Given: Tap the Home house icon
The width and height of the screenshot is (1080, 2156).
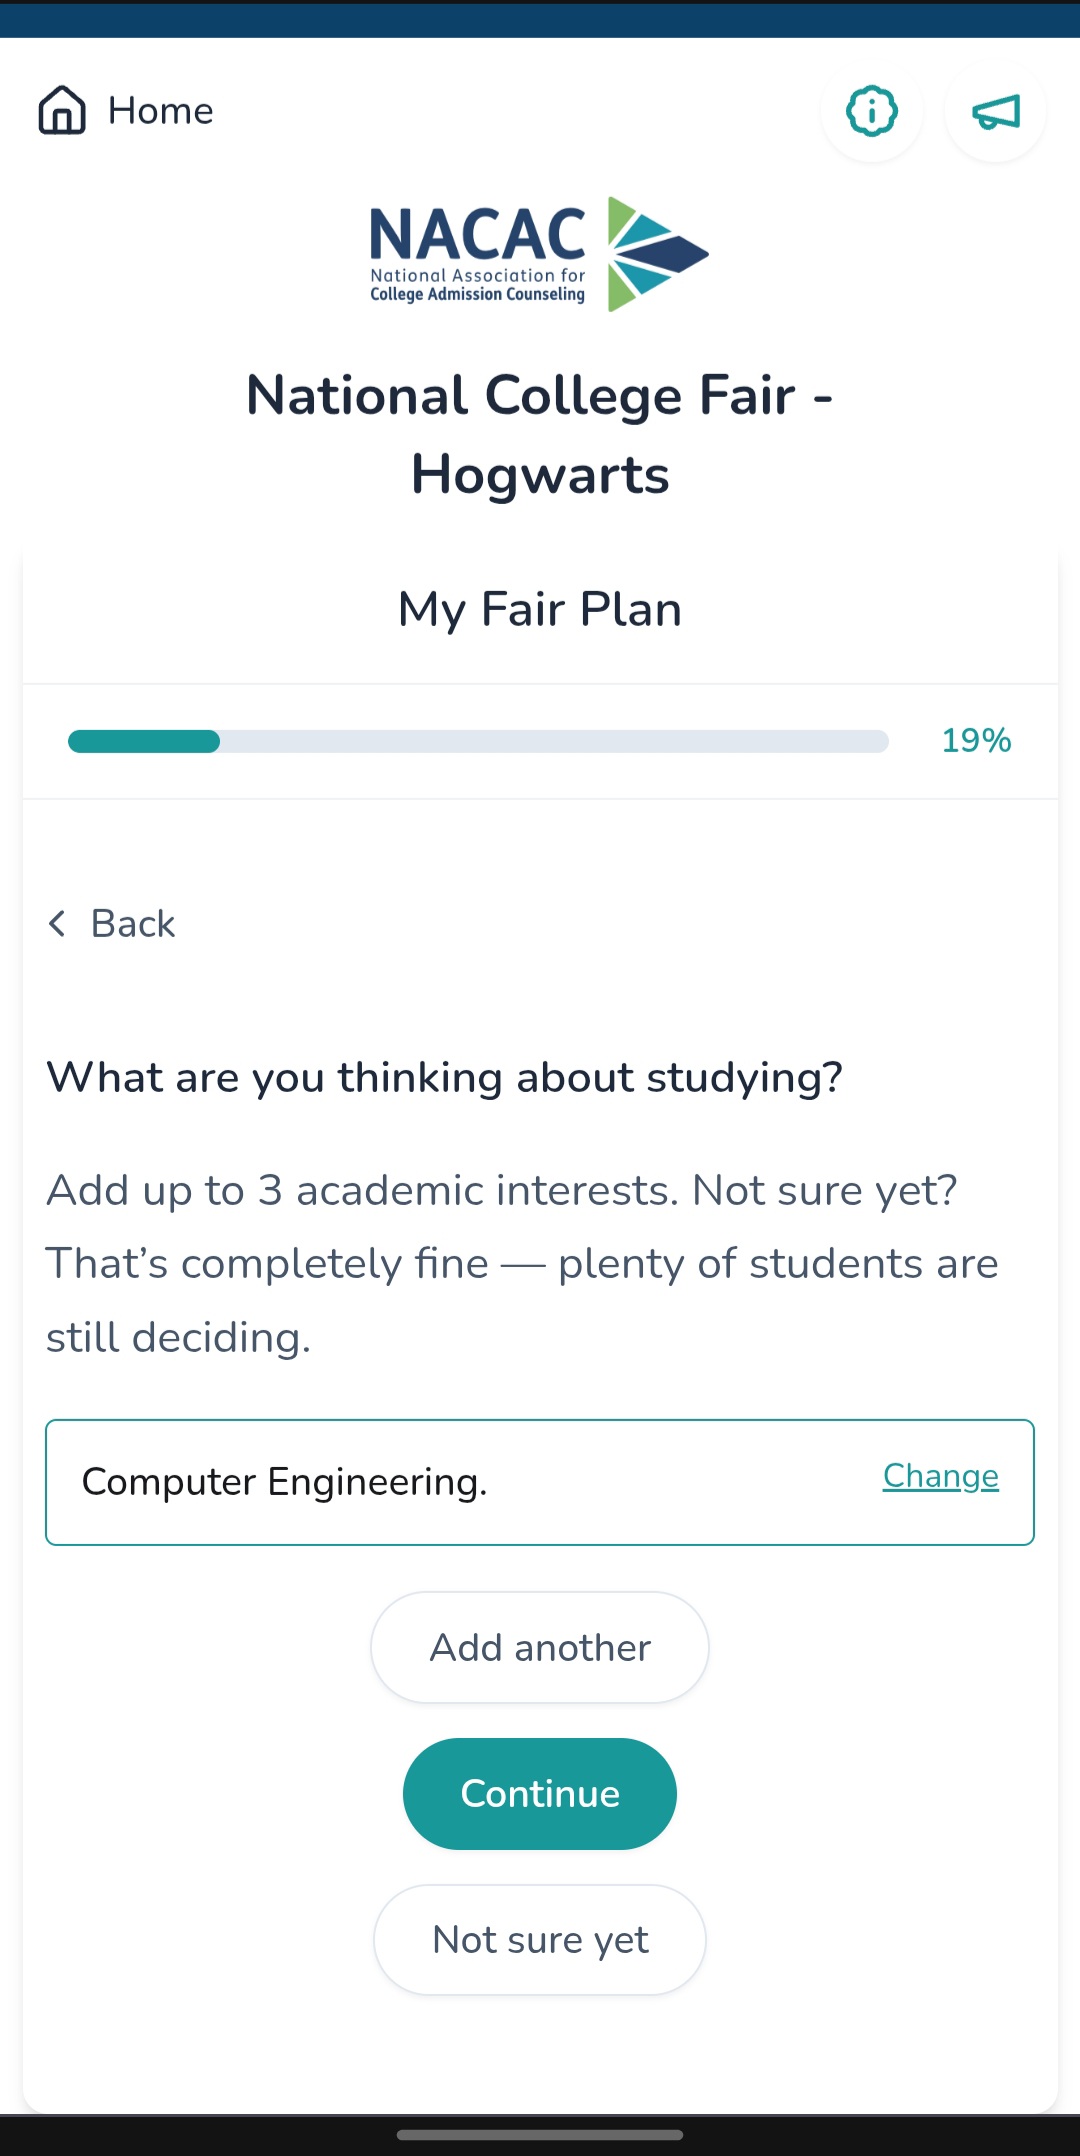Looking at the screenshot, I should click(x=62, y=110).
